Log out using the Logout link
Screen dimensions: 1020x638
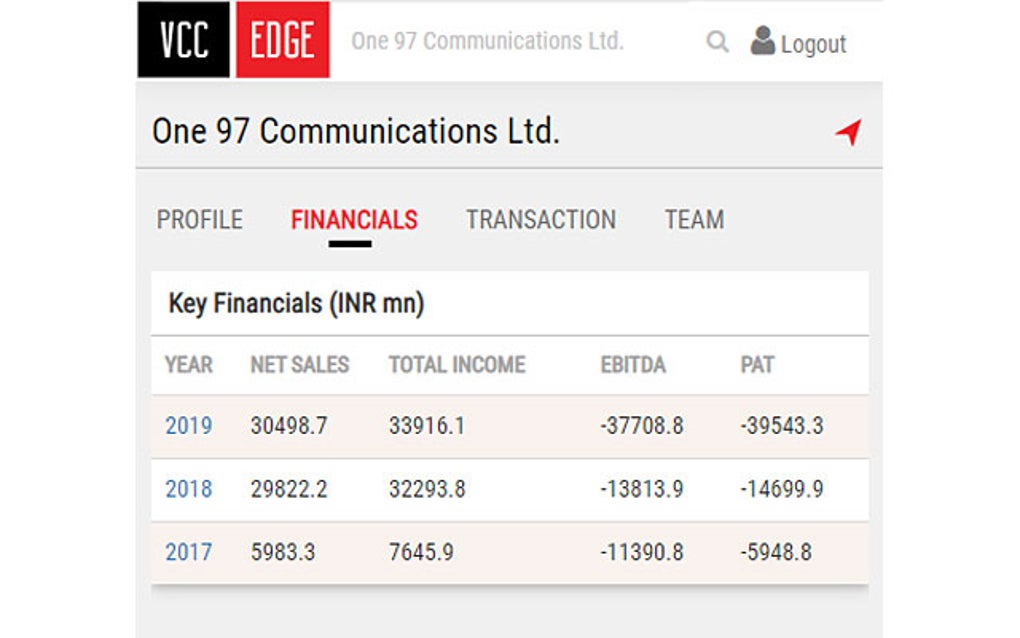click(813, 44)
